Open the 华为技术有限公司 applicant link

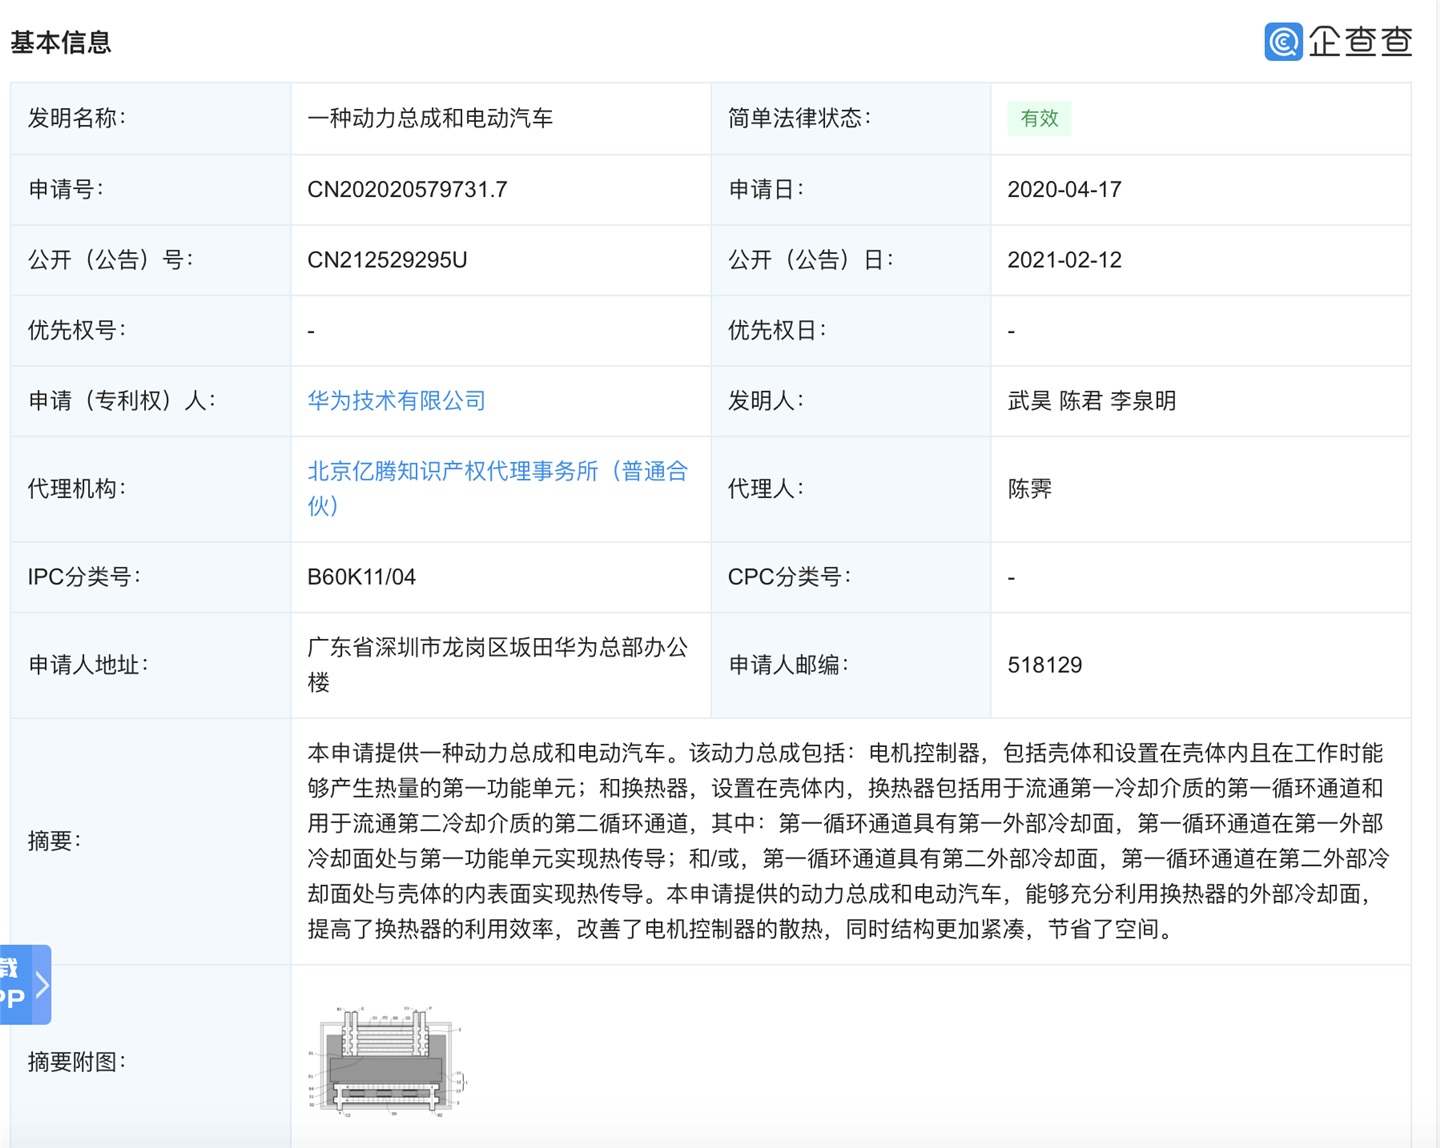396,401
